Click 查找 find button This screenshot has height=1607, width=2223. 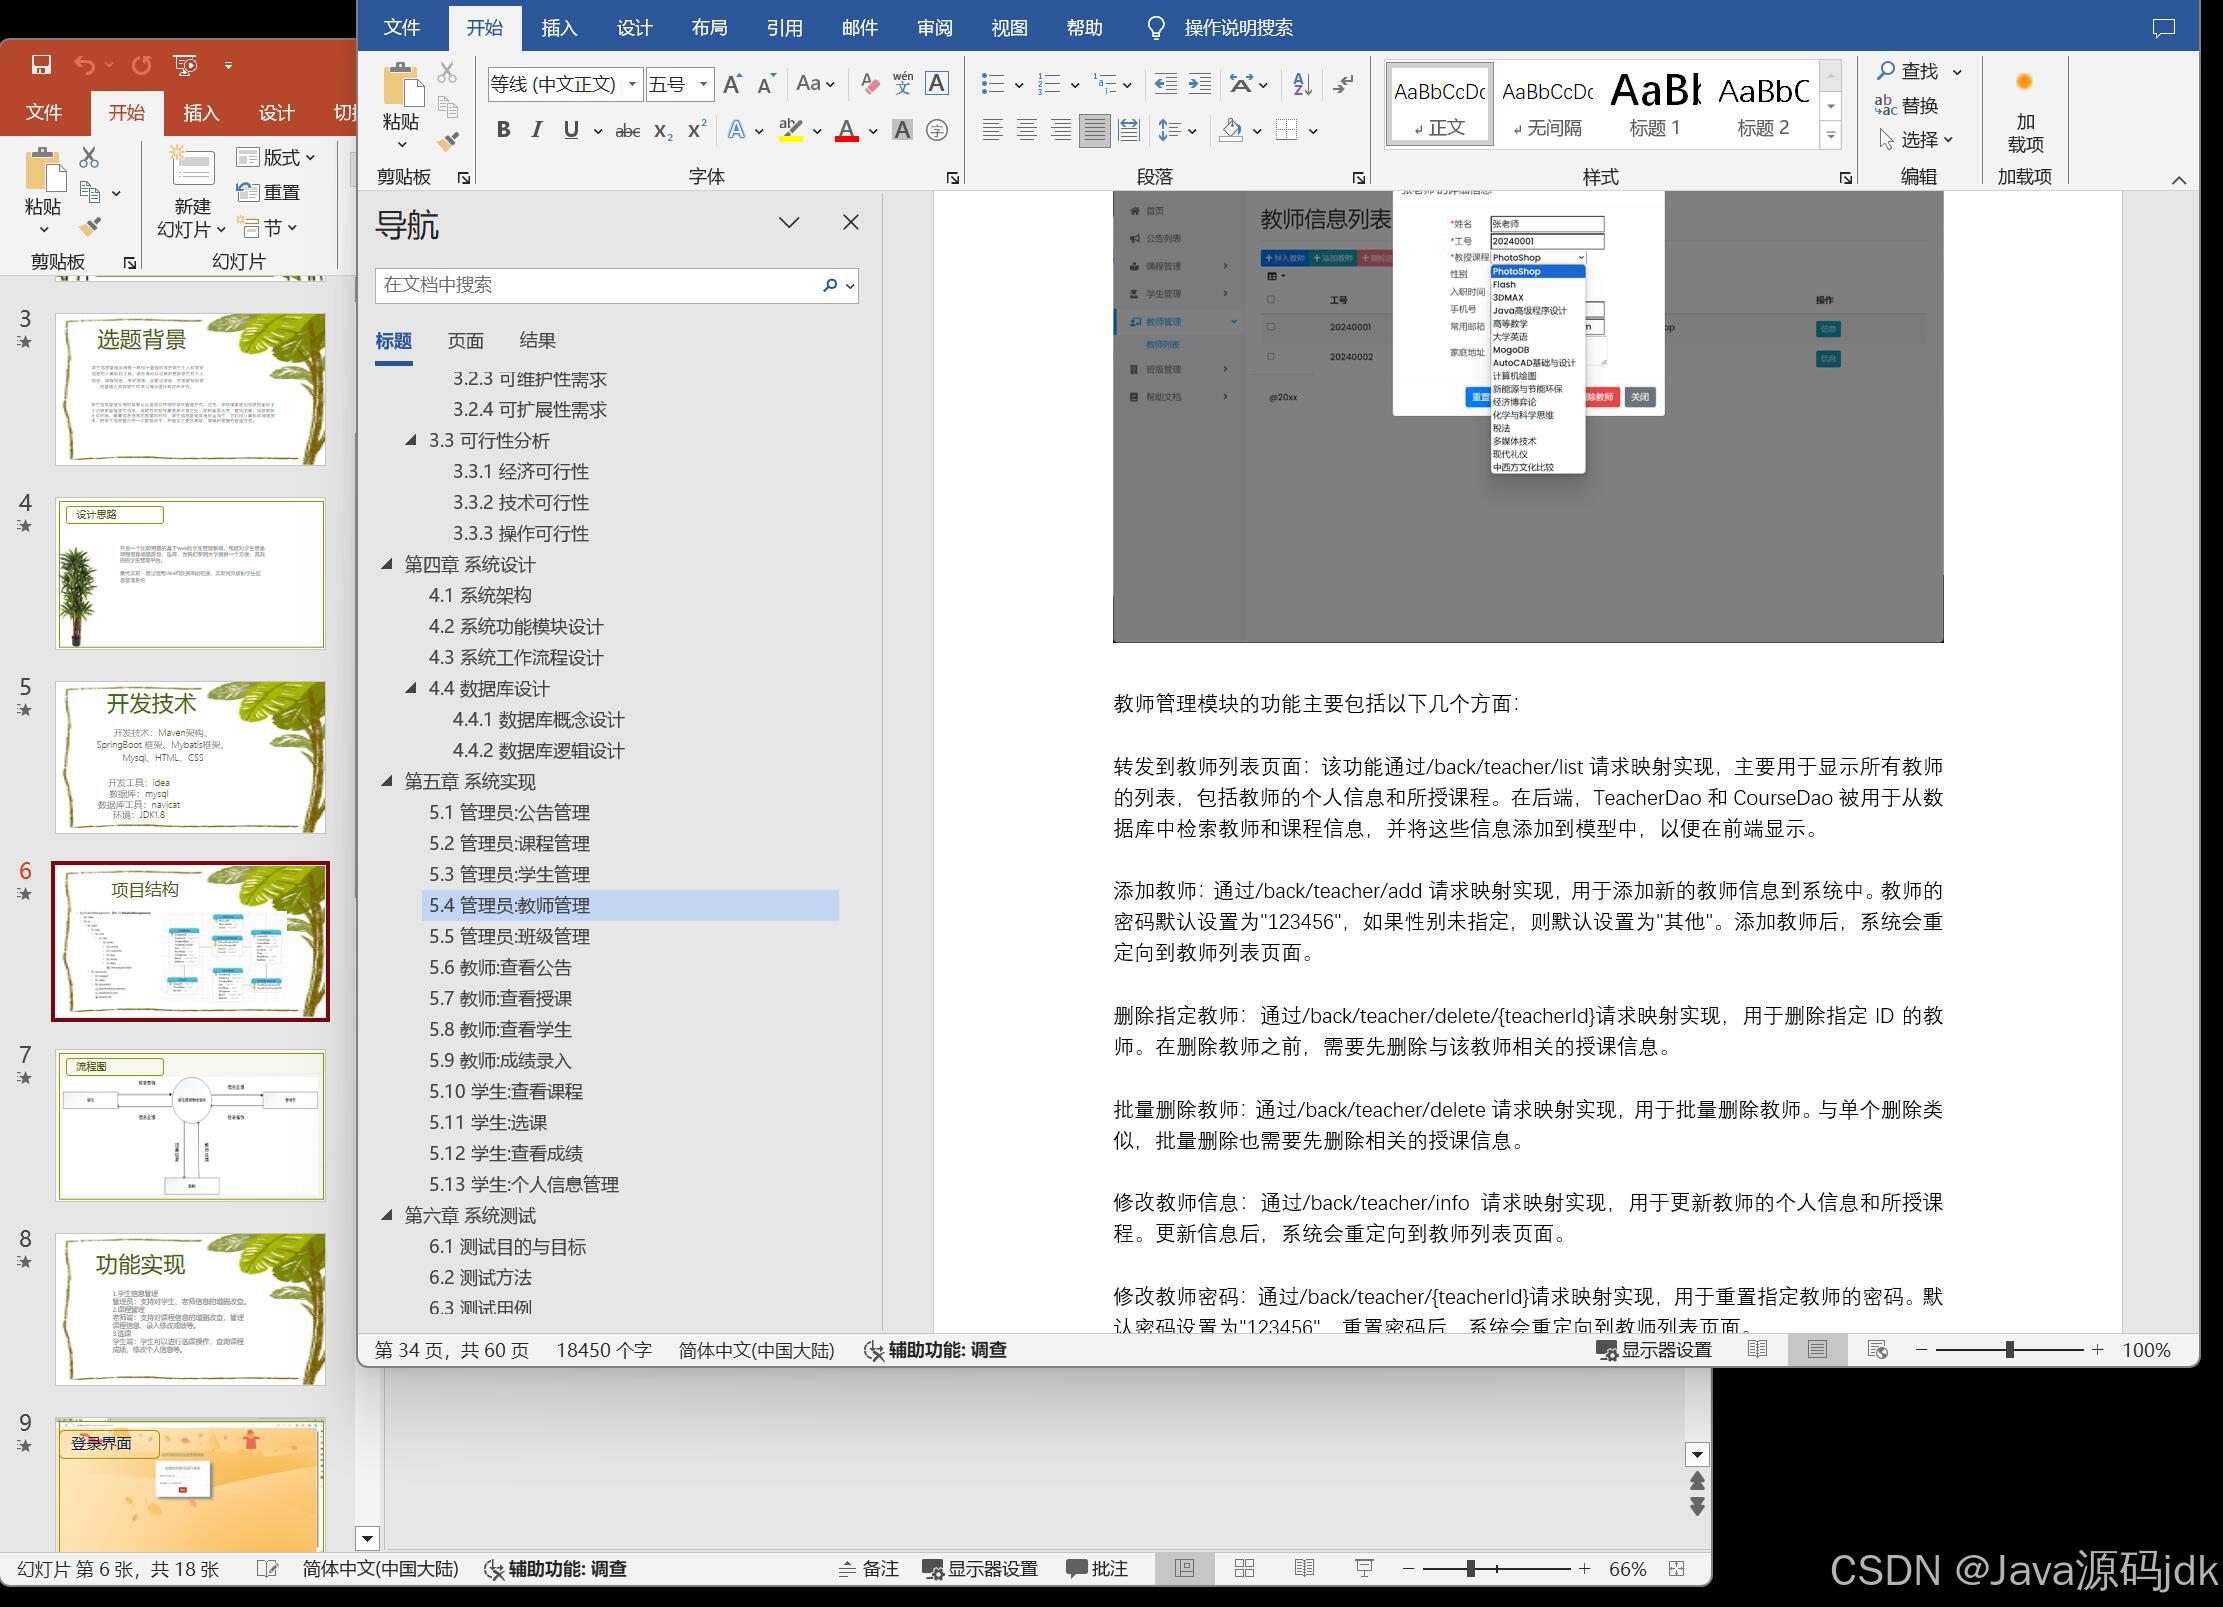pos(1908,71)
